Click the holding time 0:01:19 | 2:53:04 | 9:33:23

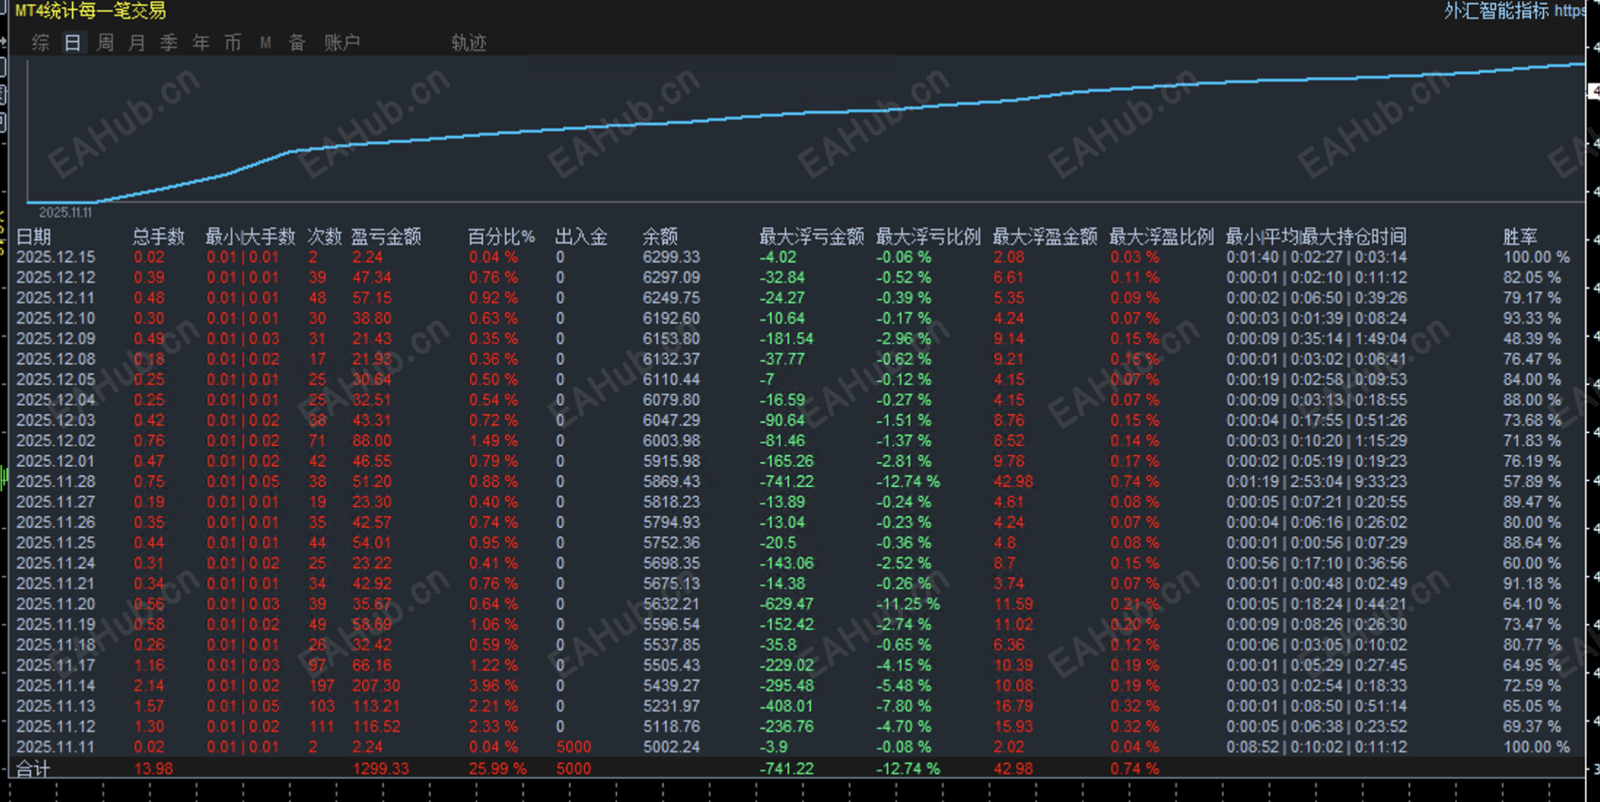point(1317,482)
